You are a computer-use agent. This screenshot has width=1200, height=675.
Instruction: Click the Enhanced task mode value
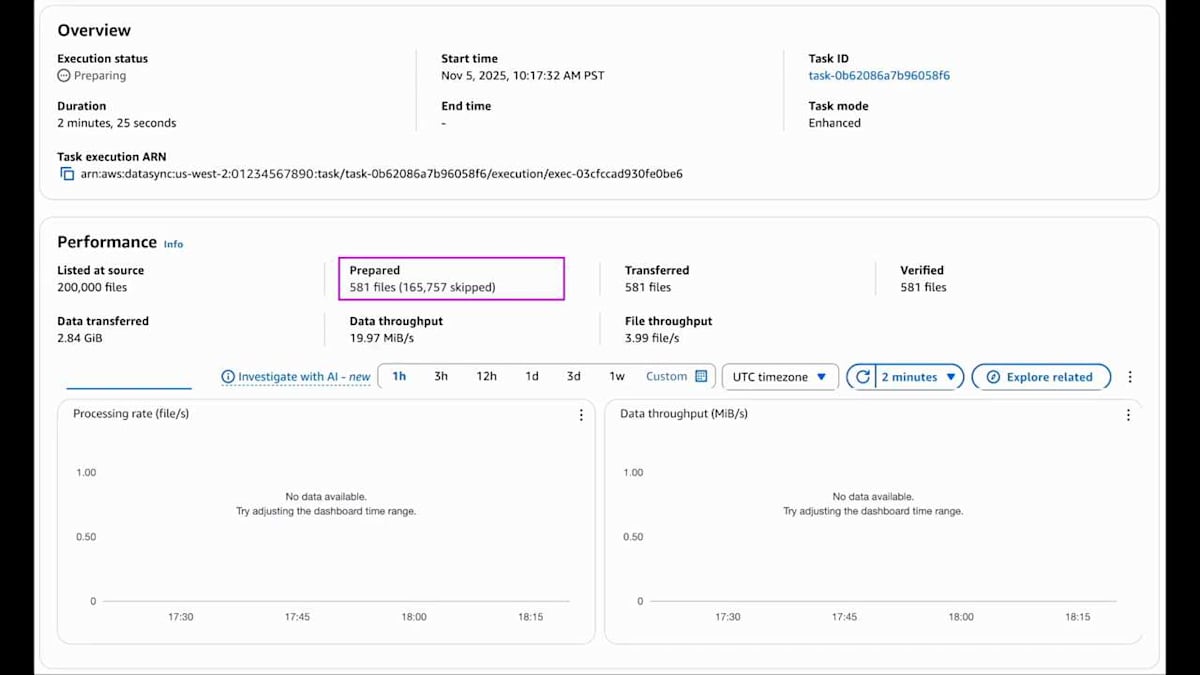click(x=835, y=124)
